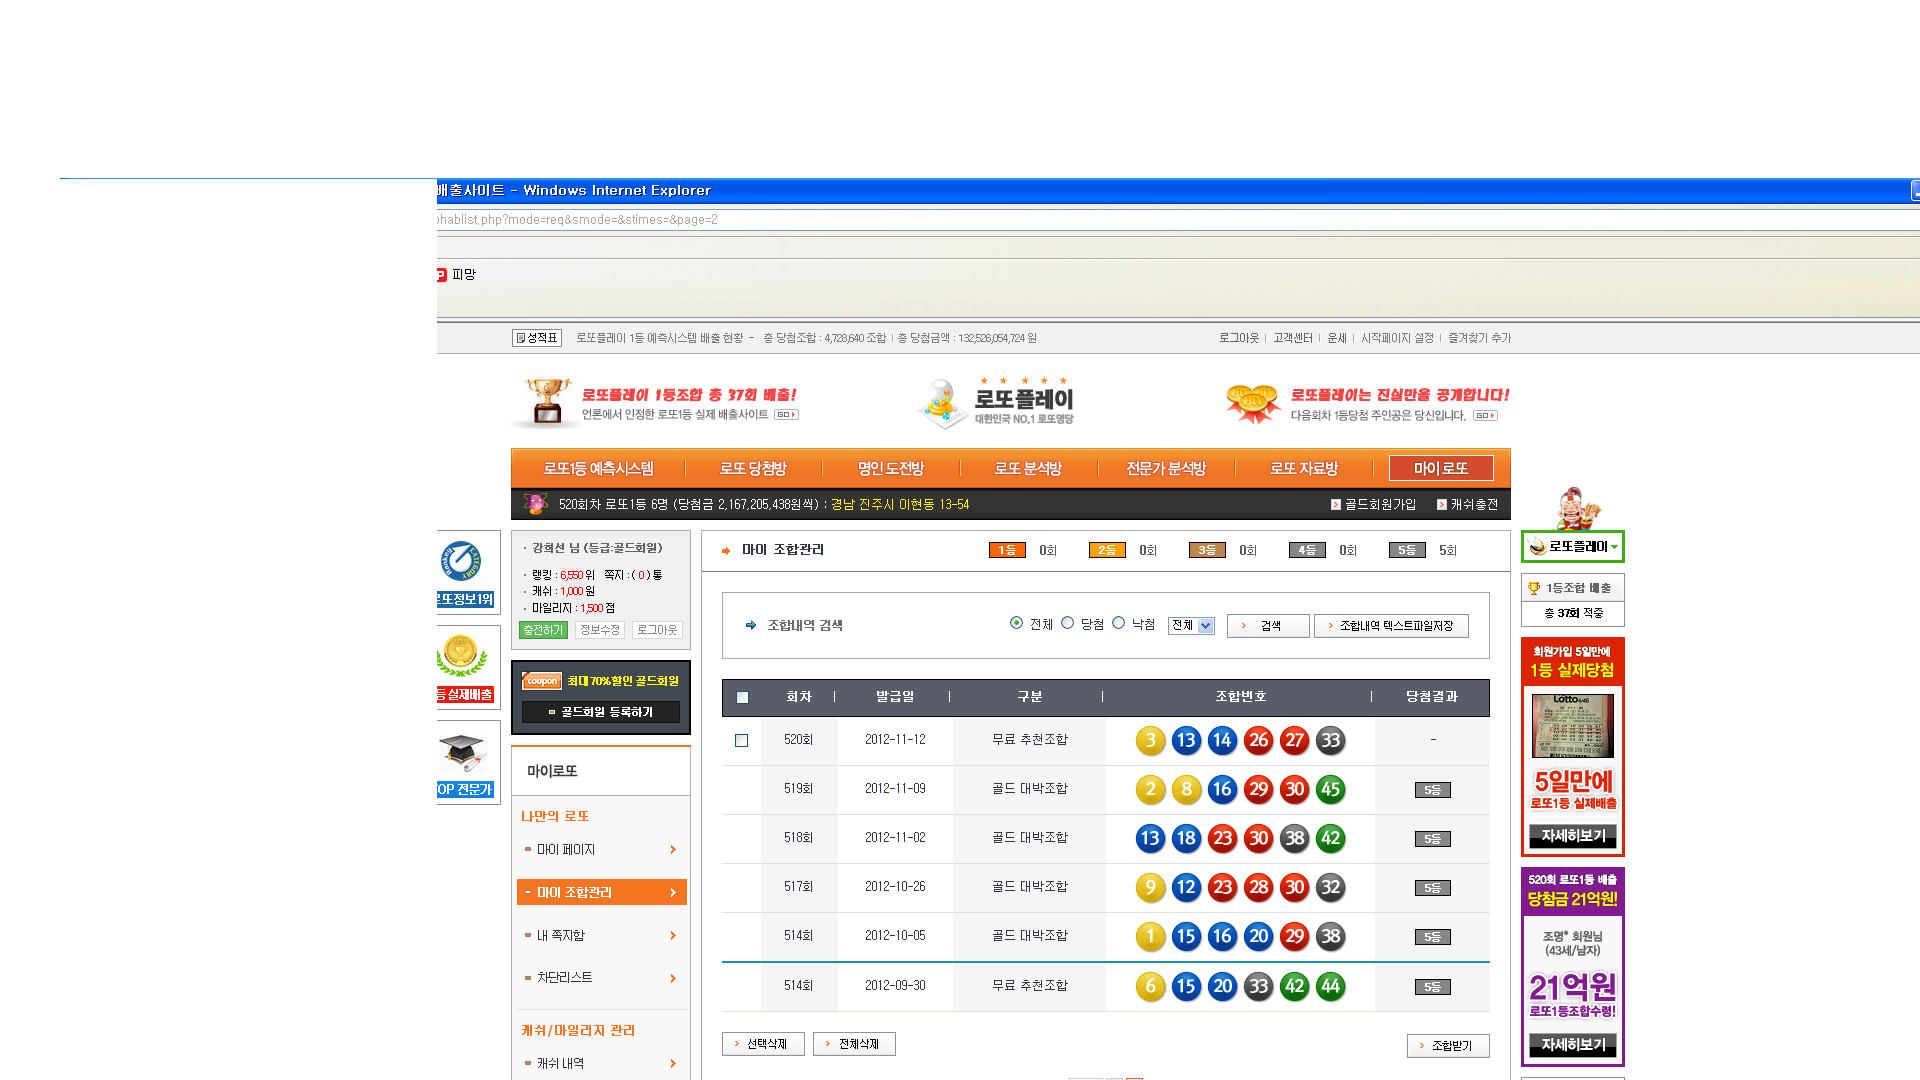Click the gold trophy banner icon
This screenshot has width=1920, height=1080.
(547, 402)
